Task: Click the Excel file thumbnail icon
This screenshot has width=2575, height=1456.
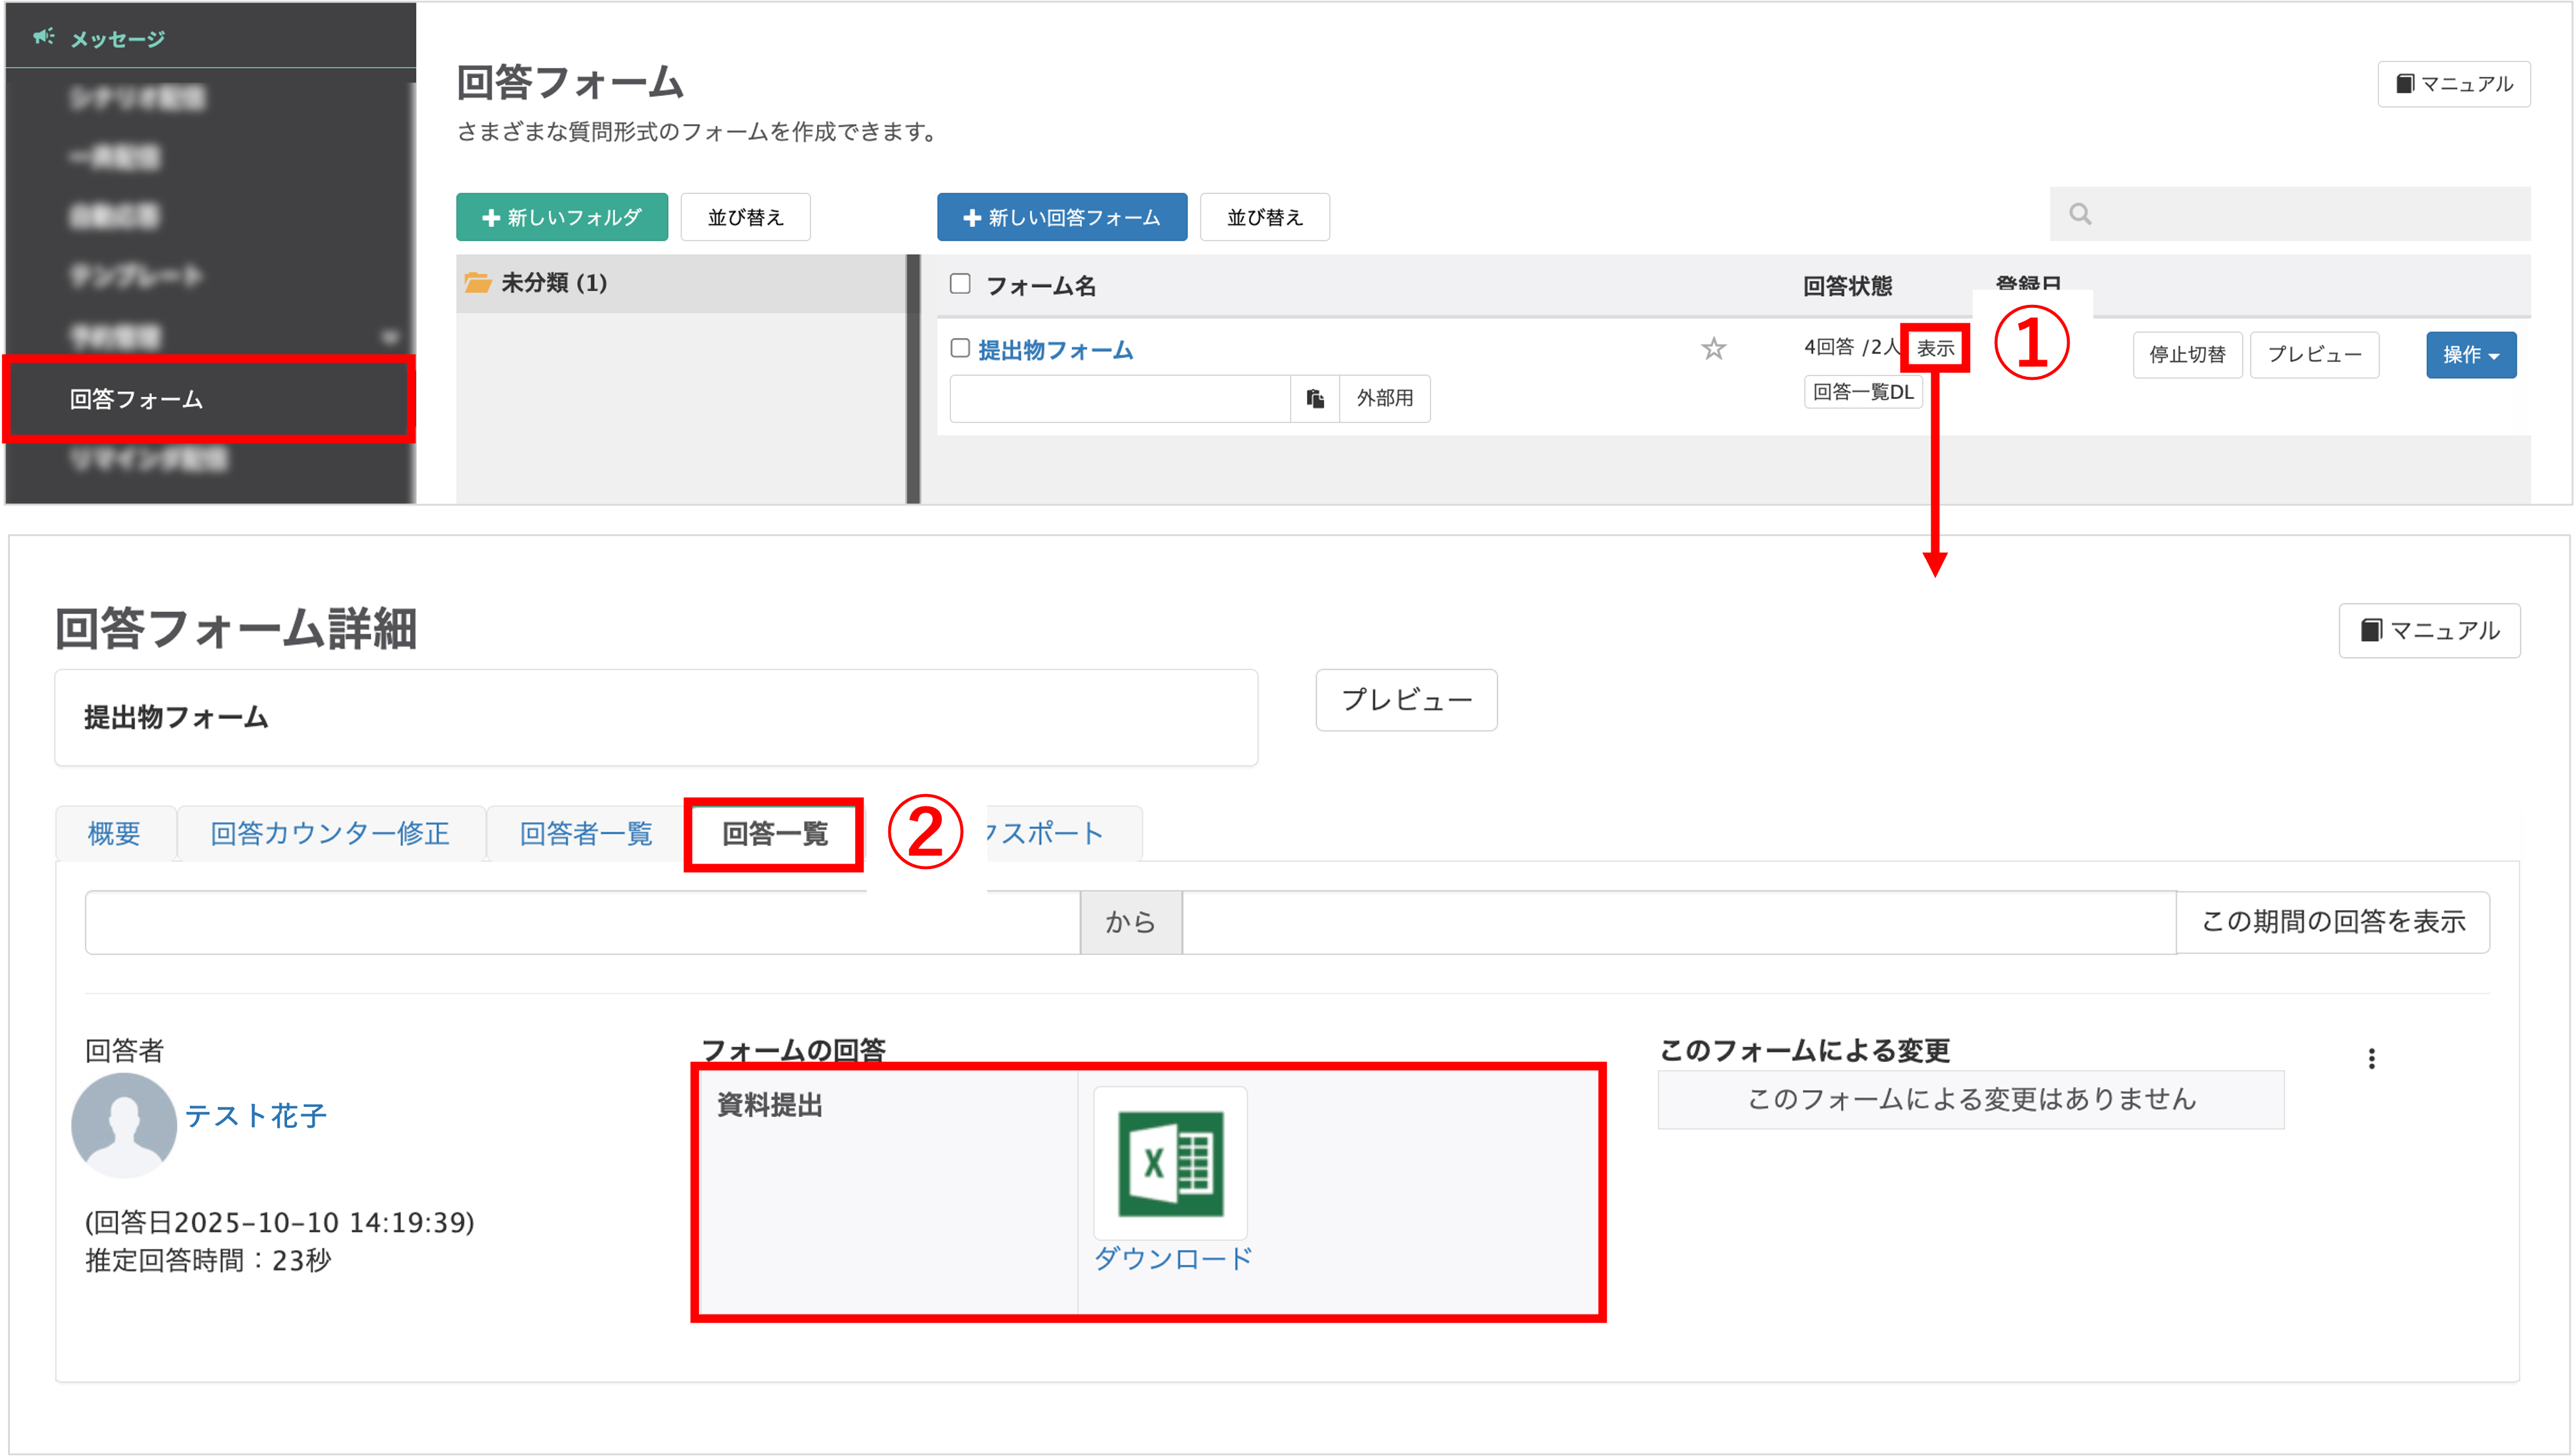Action: (1170, 1163)
